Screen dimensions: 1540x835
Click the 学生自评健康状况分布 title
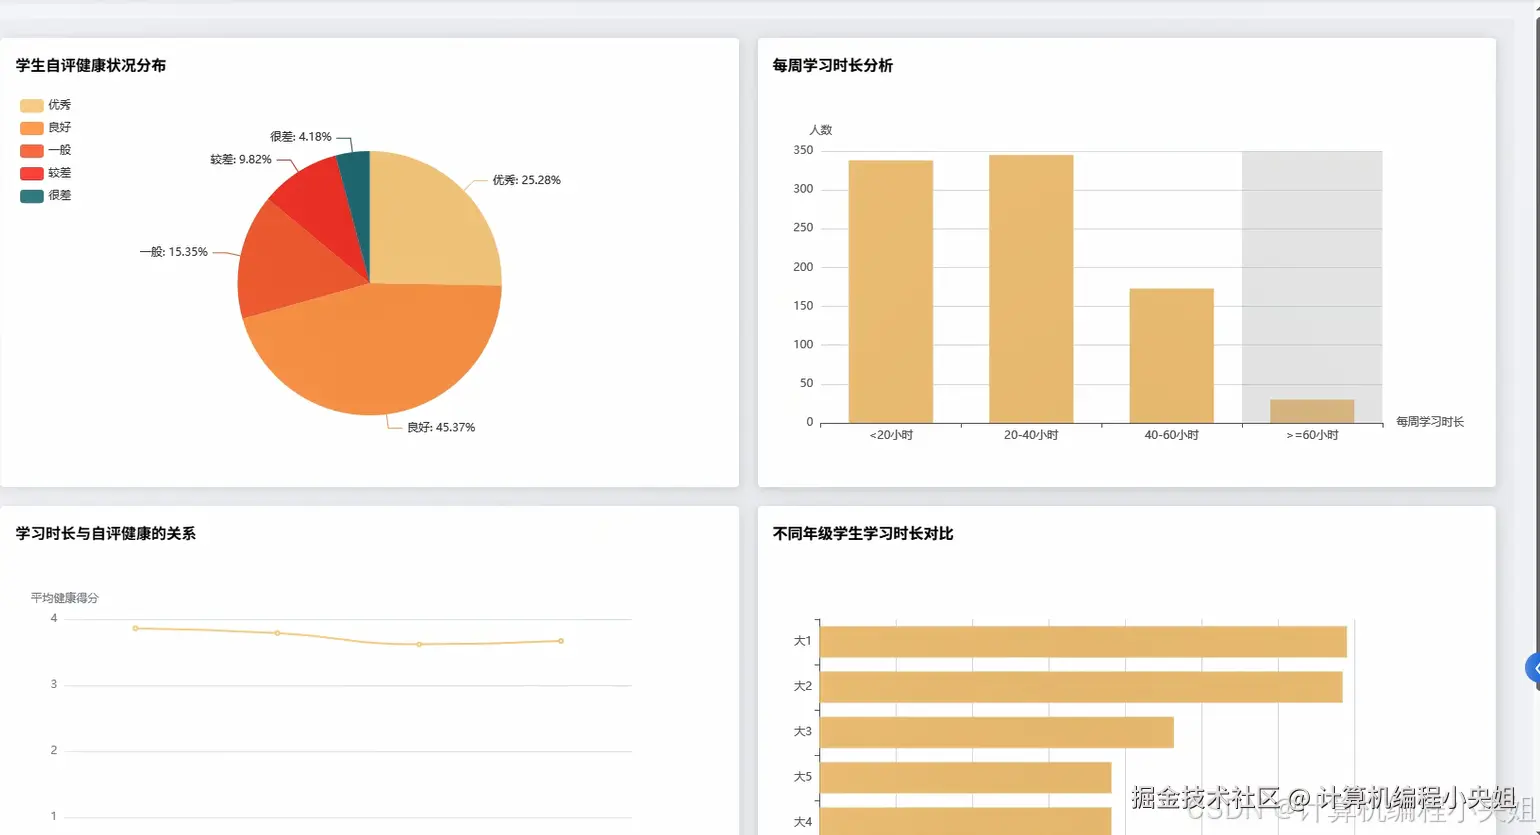(x=91, y=65)
